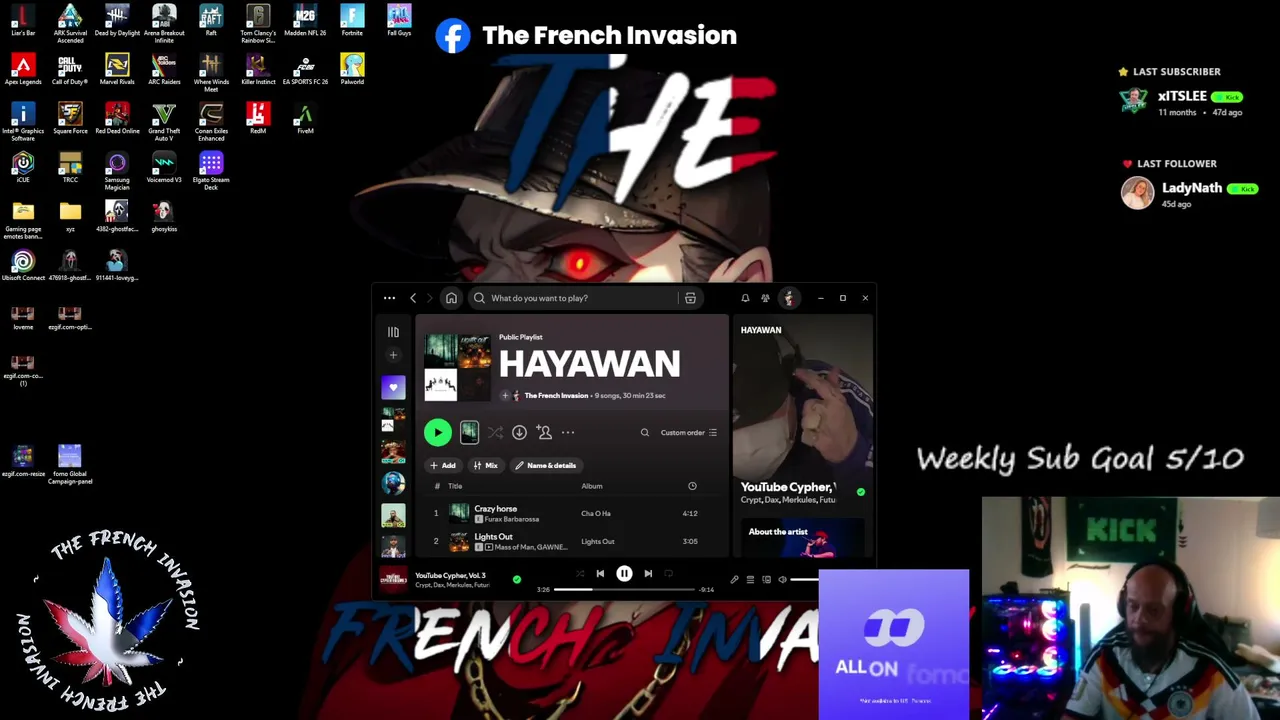
Task: Open the xyz desktop folder
Action: coord(70,217)
